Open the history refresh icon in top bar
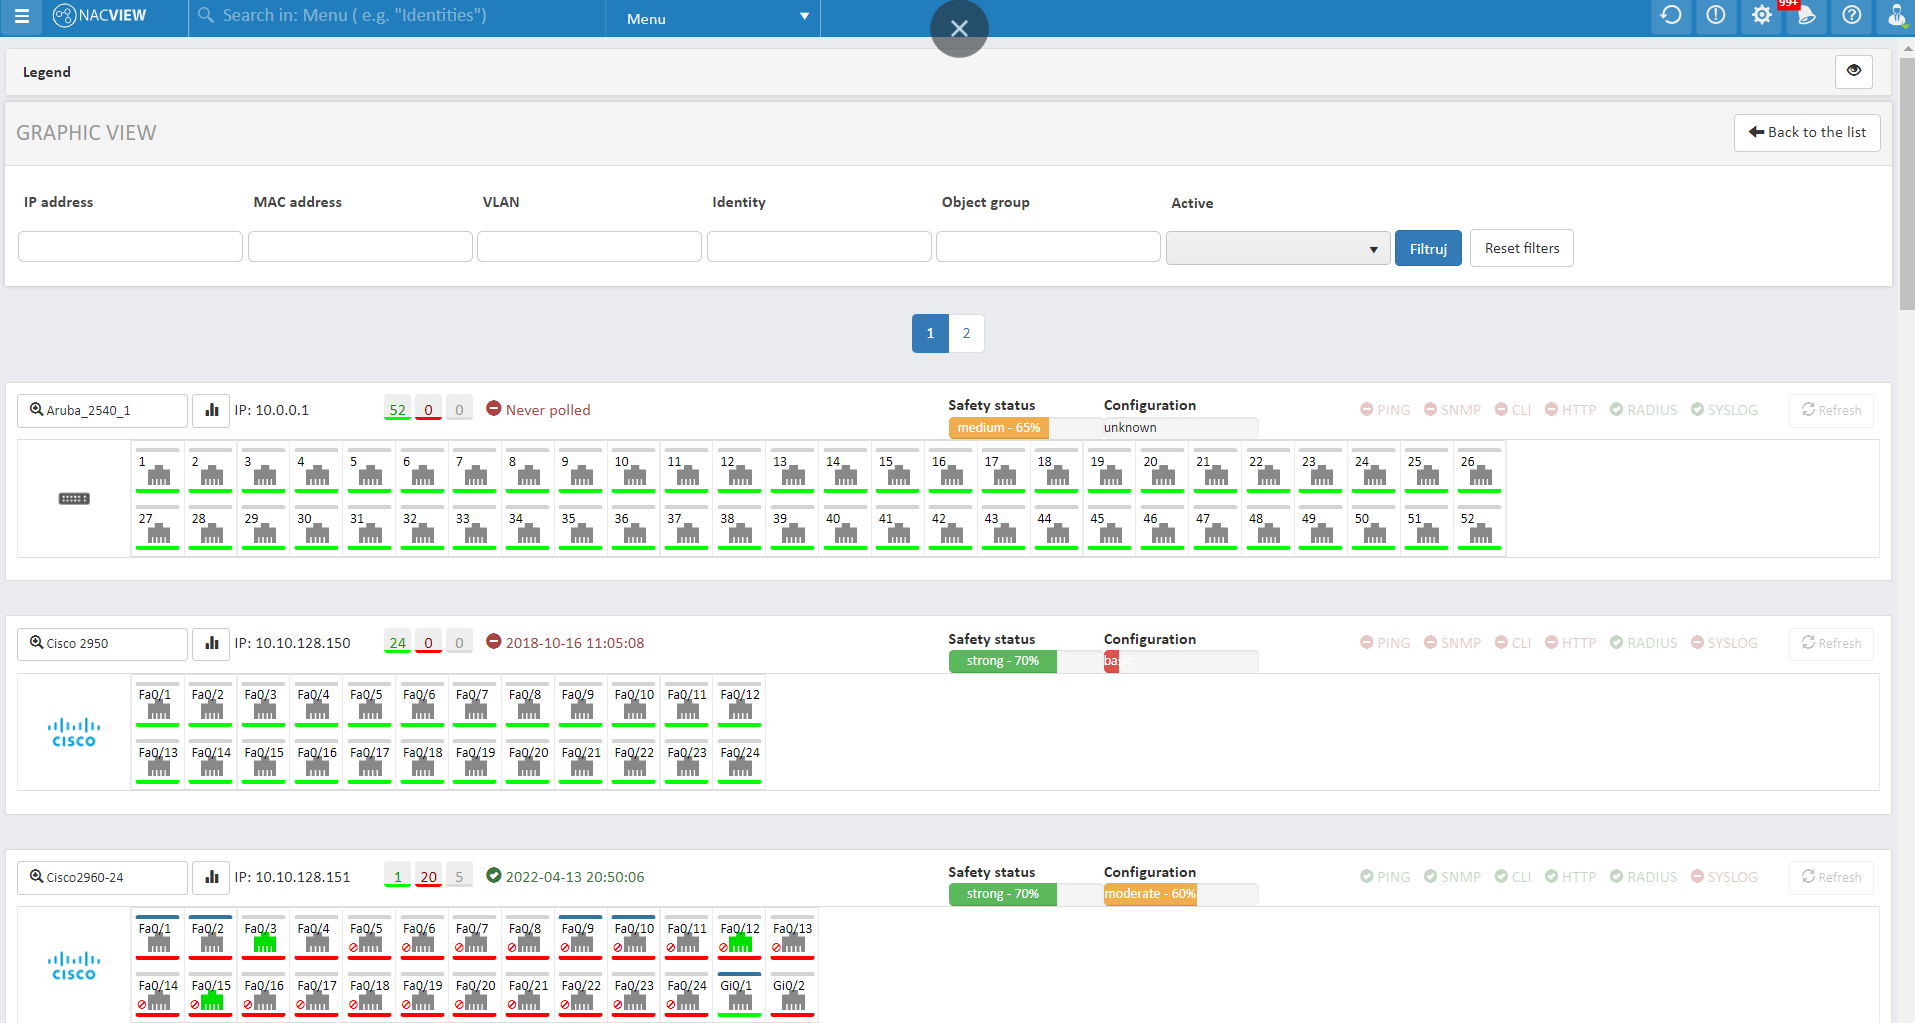Screen dimensions: 1915x1023 (1671, 17)
